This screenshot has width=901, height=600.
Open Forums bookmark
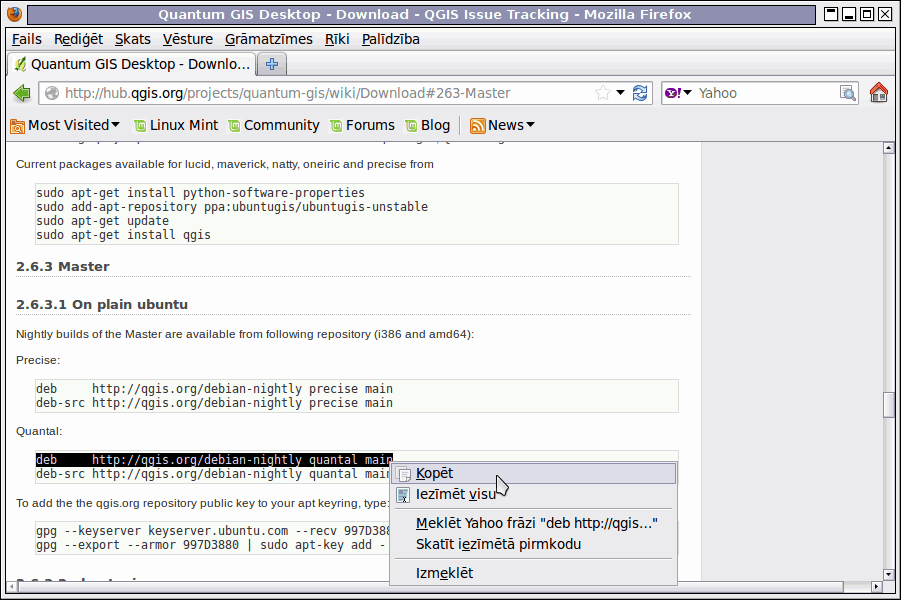tap(363, 125)
